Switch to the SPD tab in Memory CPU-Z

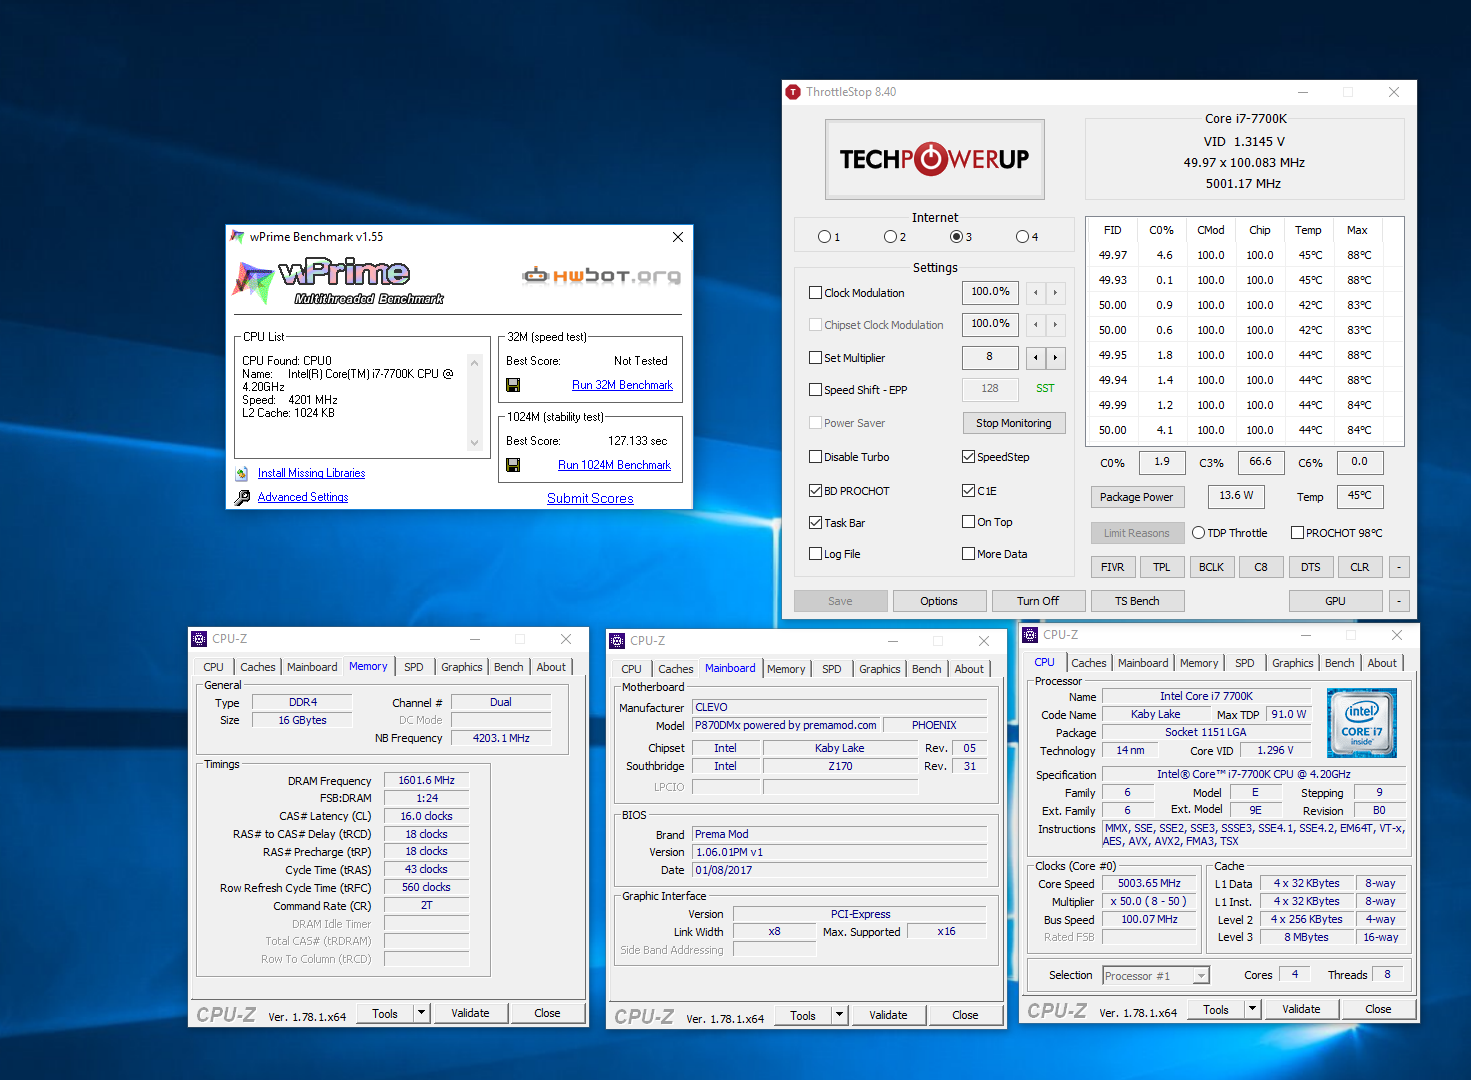click(414, 667)
